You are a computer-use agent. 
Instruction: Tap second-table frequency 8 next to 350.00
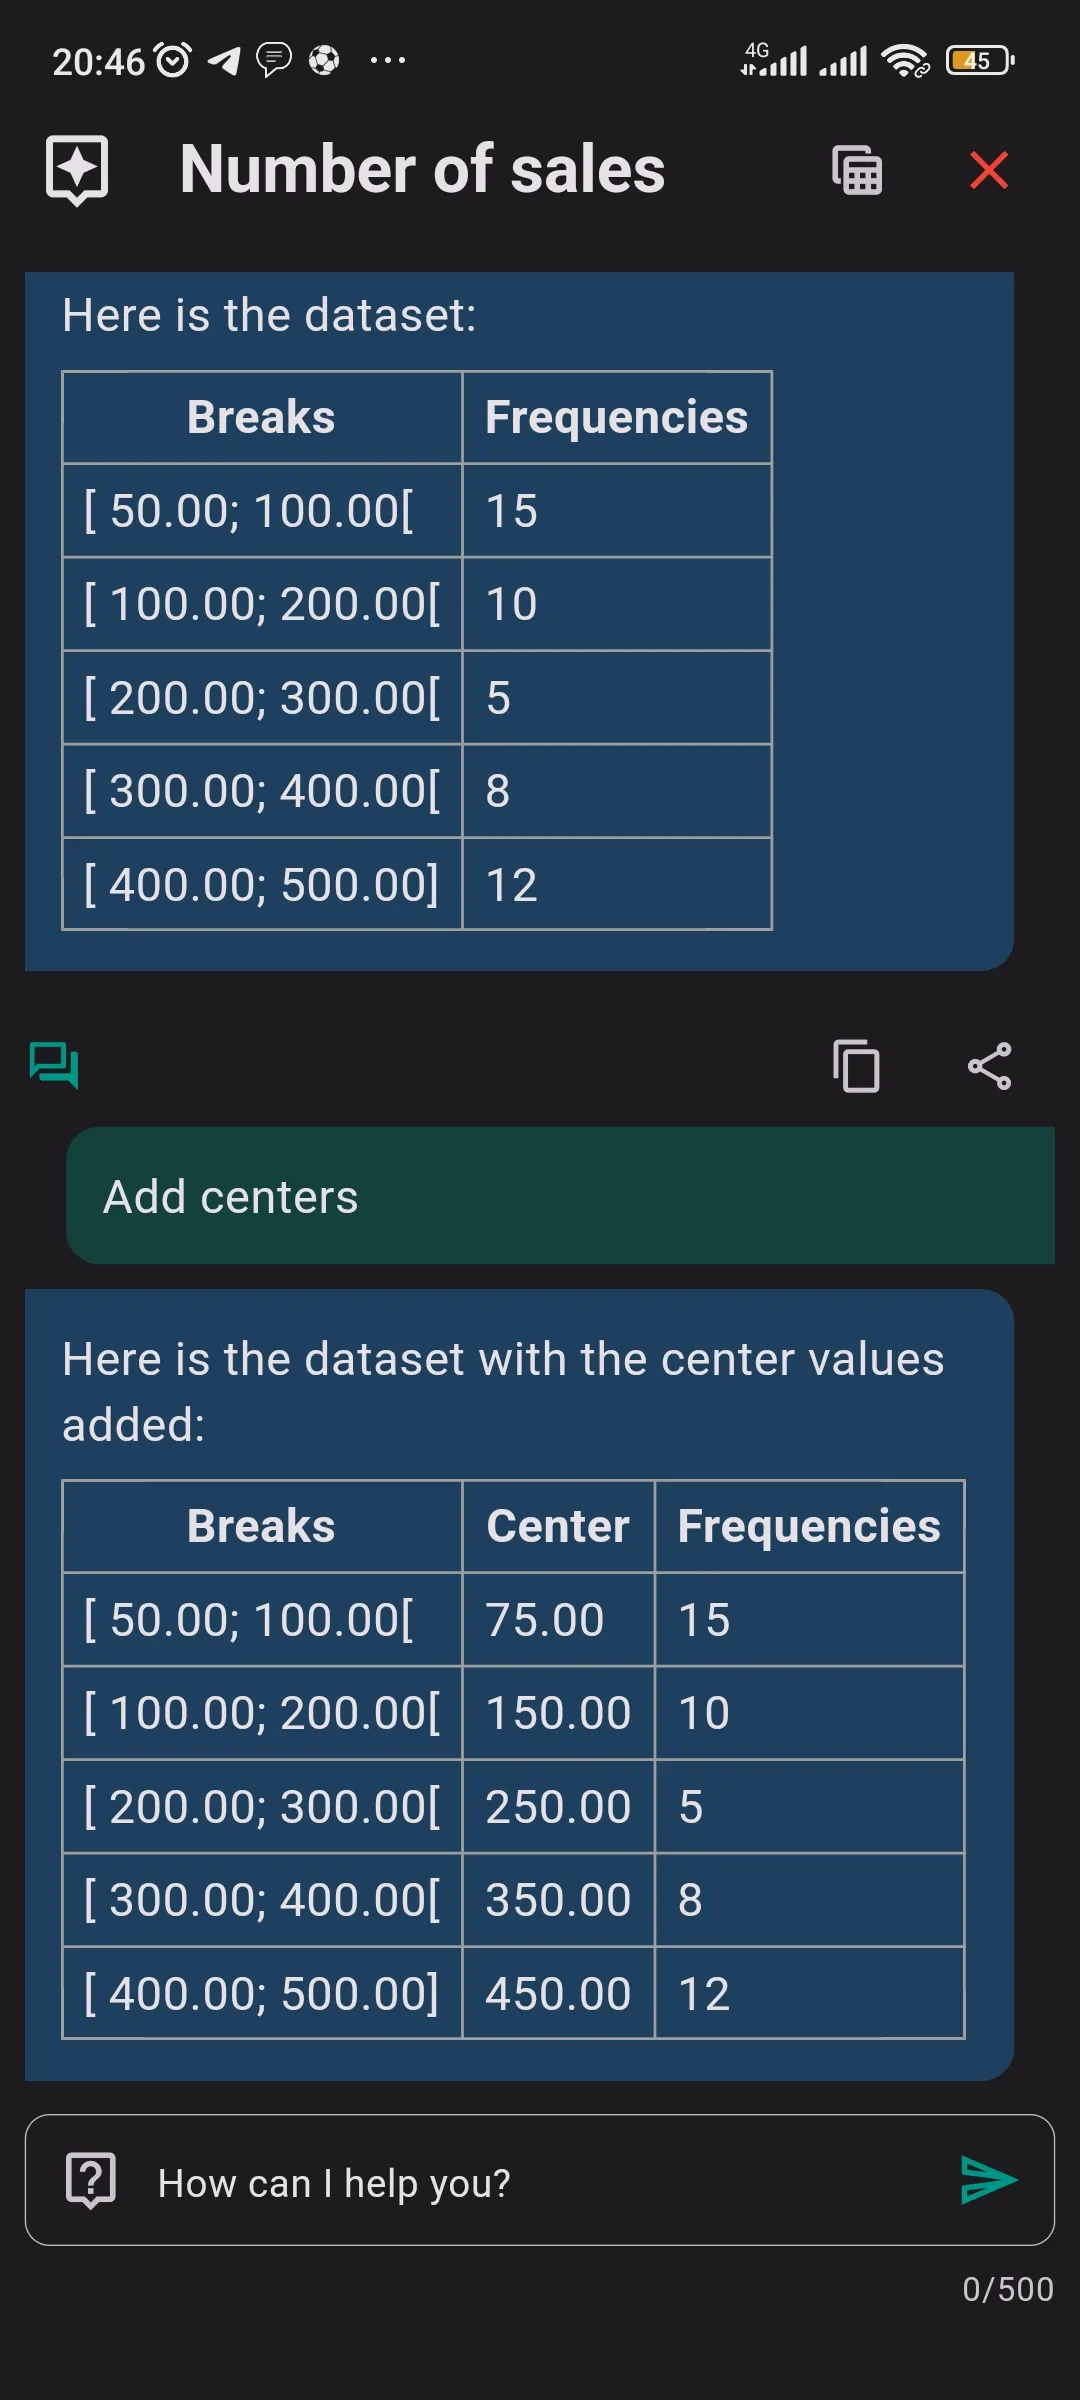809,1899
